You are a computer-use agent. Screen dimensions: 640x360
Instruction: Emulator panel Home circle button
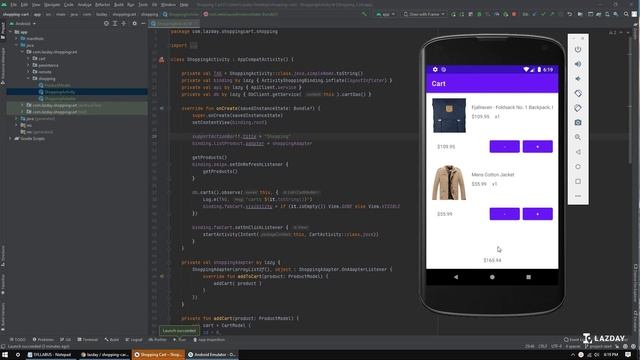tap(578, 167)
